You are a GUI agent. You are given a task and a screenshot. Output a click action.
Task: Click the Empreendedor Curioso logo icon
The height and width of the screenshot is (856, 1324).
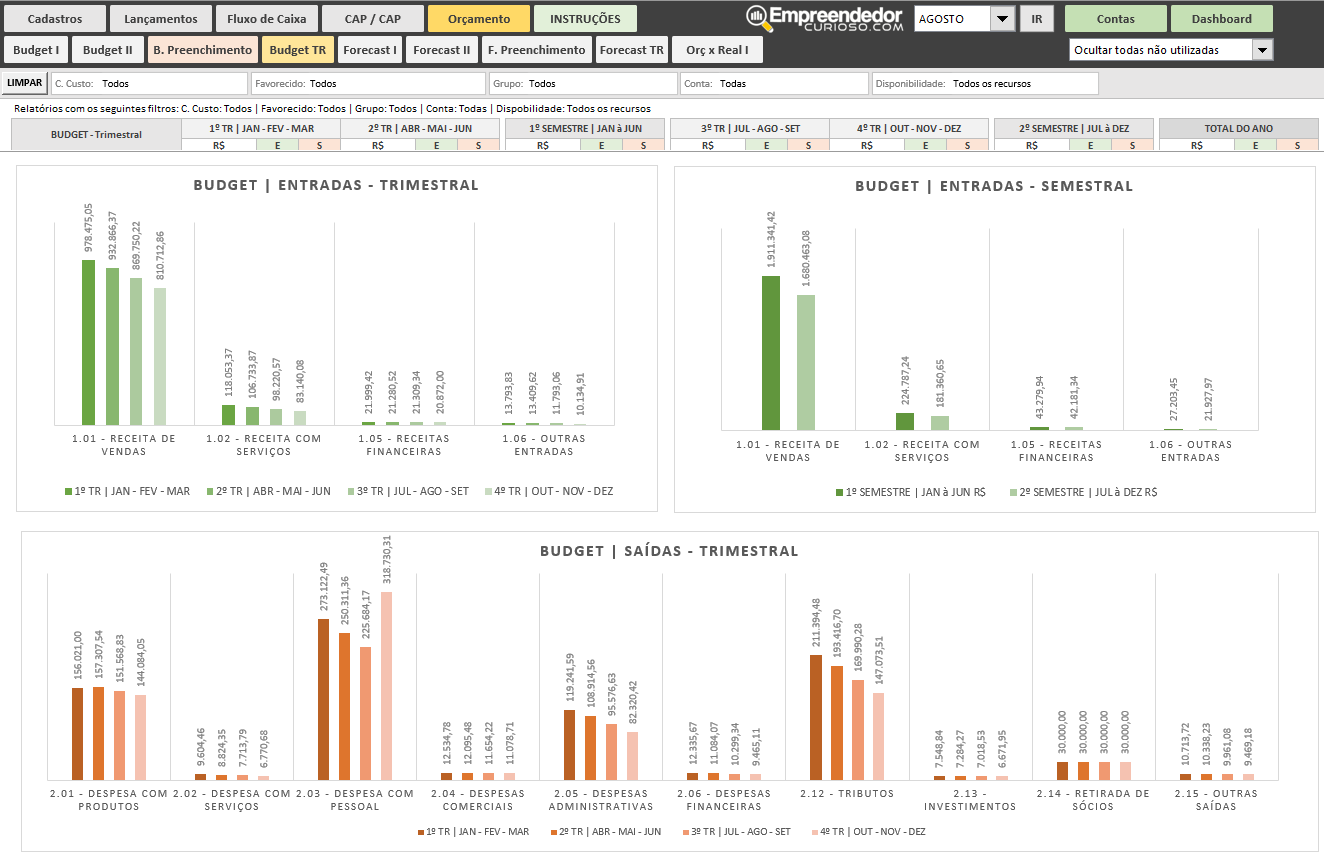[758, 18]
